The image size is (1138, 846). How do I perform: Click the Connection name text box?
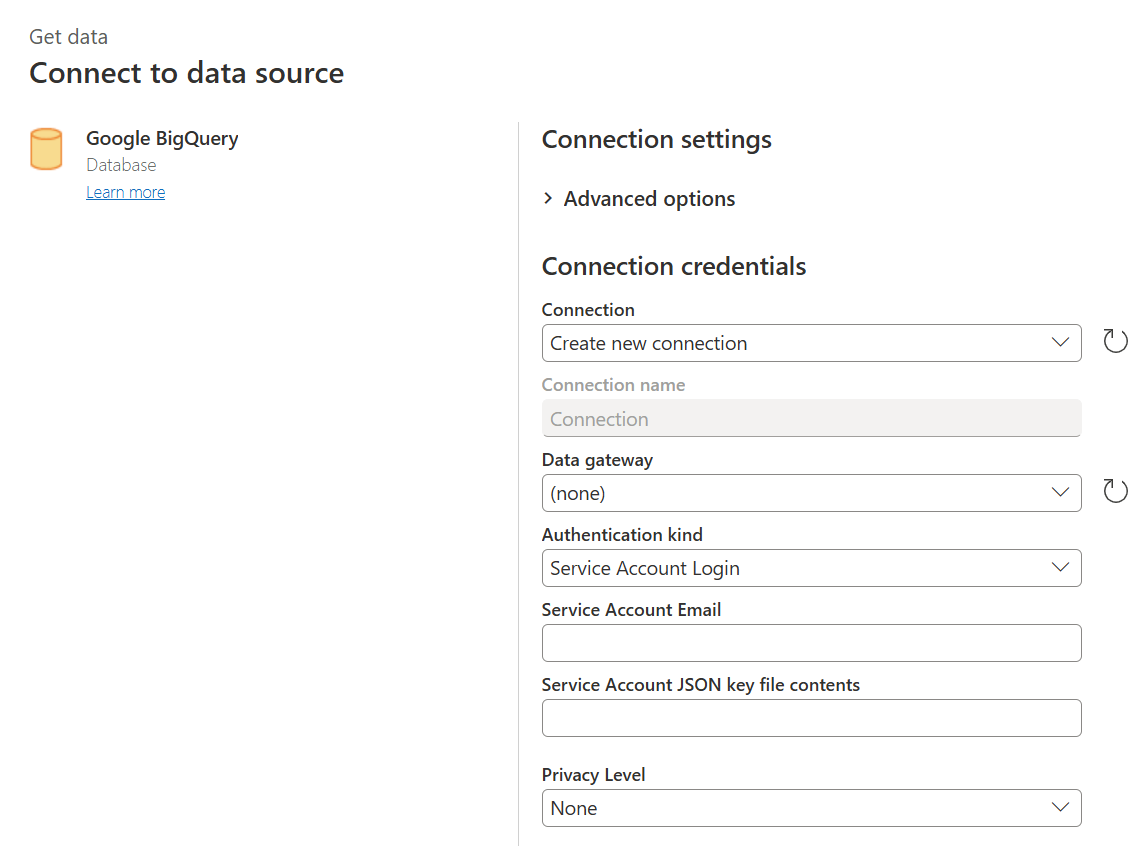coord(811,419)
